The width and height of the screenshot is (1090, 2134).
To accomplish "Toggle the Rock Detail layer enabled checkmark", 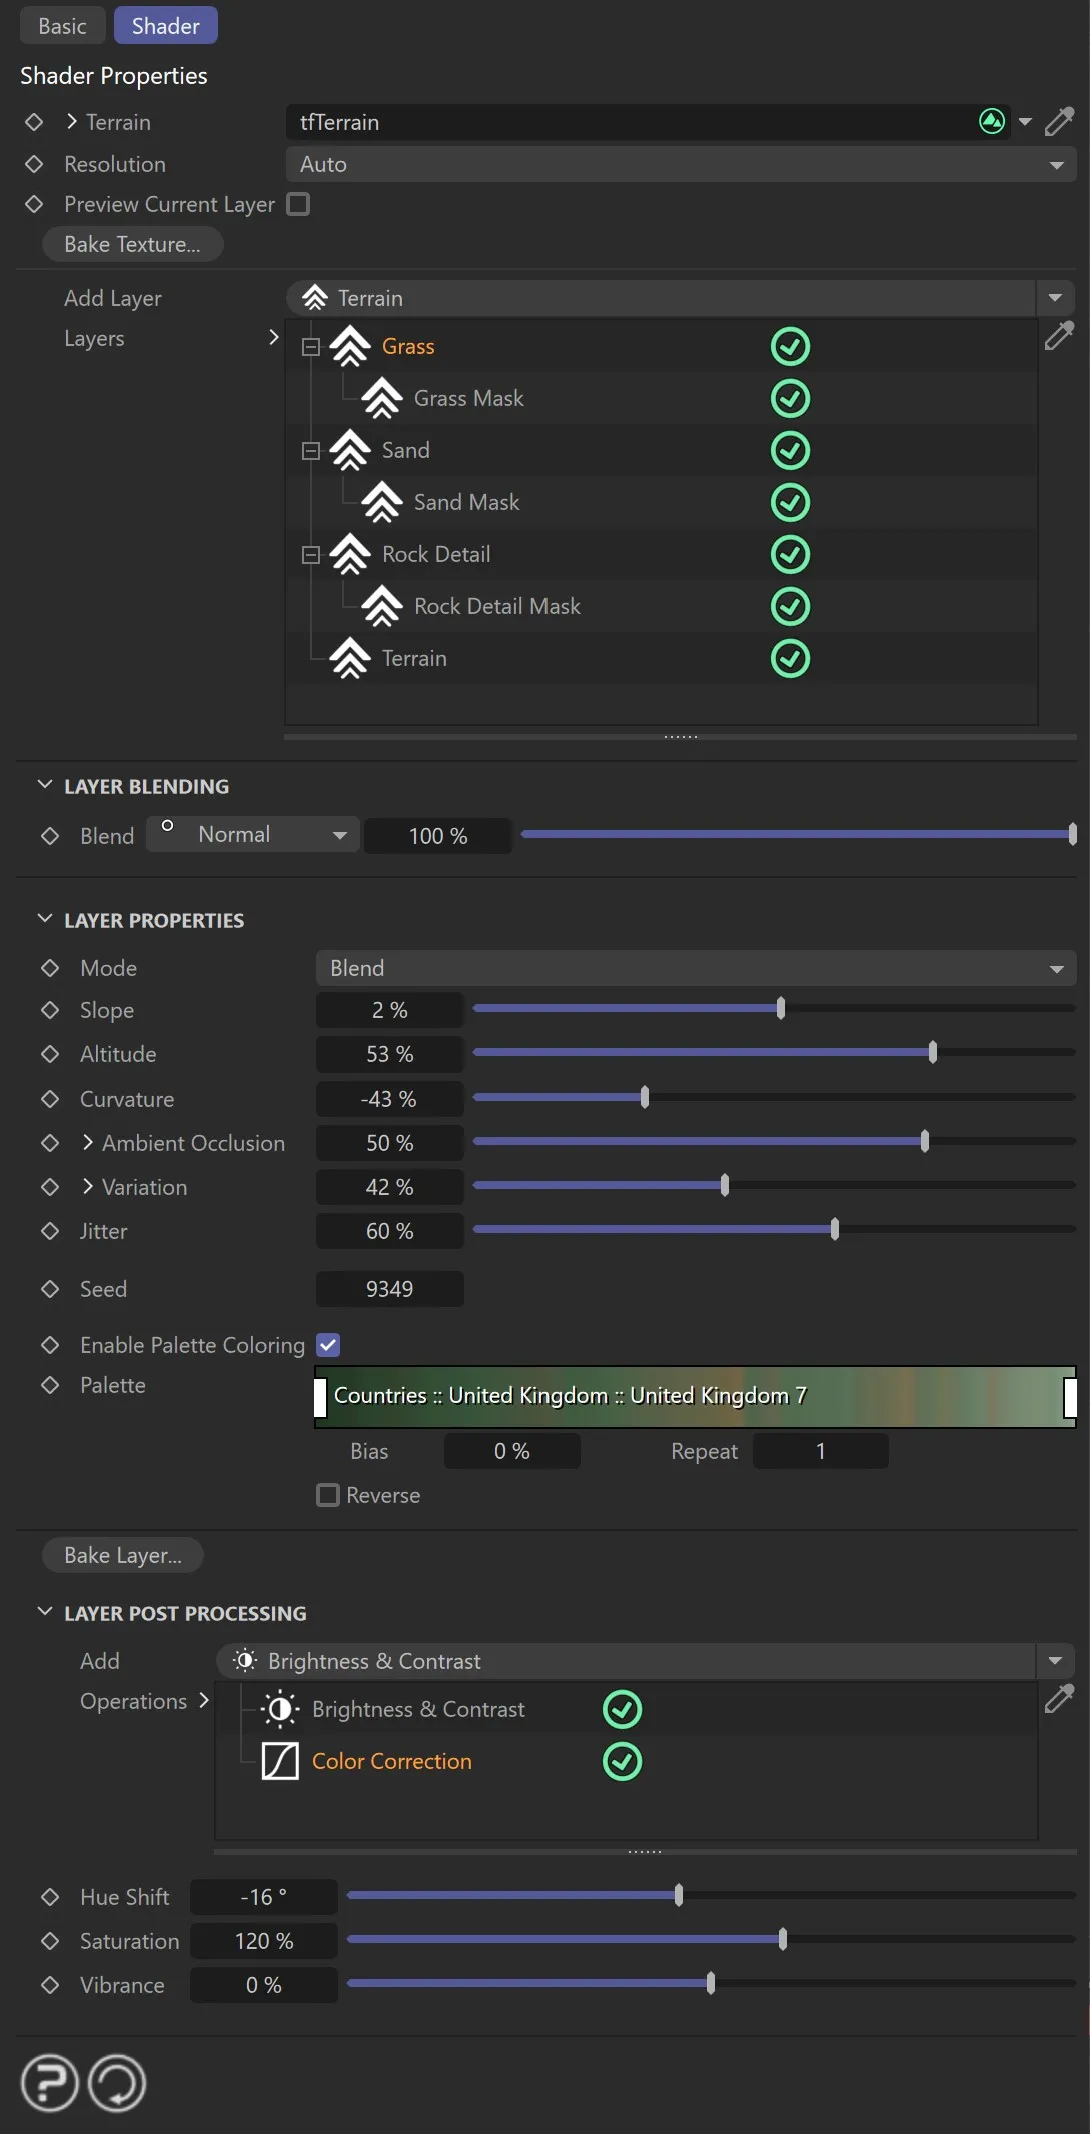I will coord(790,554).
